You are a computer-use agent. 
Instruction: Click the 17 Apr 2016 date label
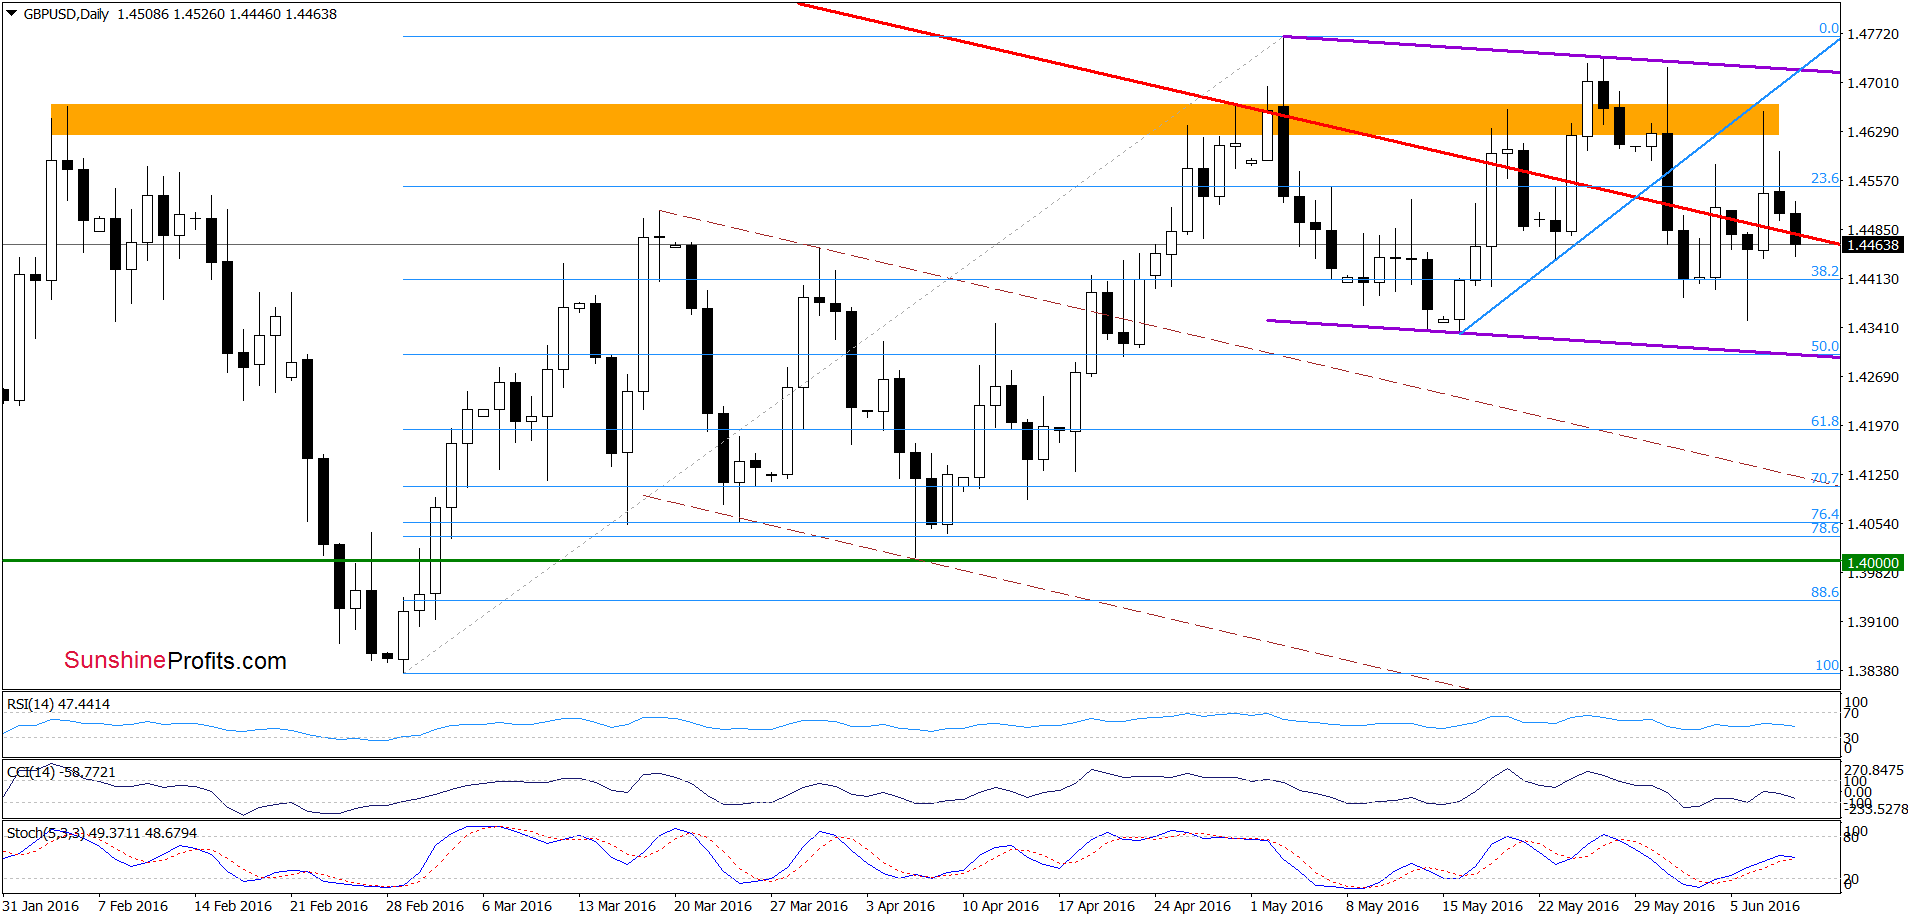[x=1097, y=906]
